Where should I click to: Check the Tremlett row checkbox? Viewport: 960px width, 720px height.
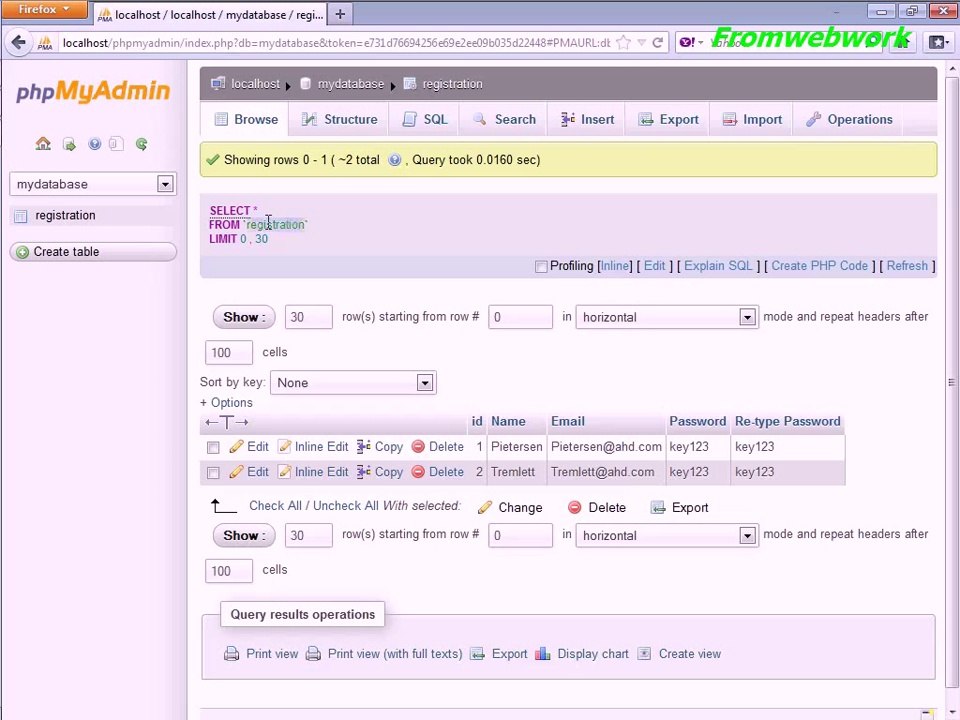(x=213, y=473)
